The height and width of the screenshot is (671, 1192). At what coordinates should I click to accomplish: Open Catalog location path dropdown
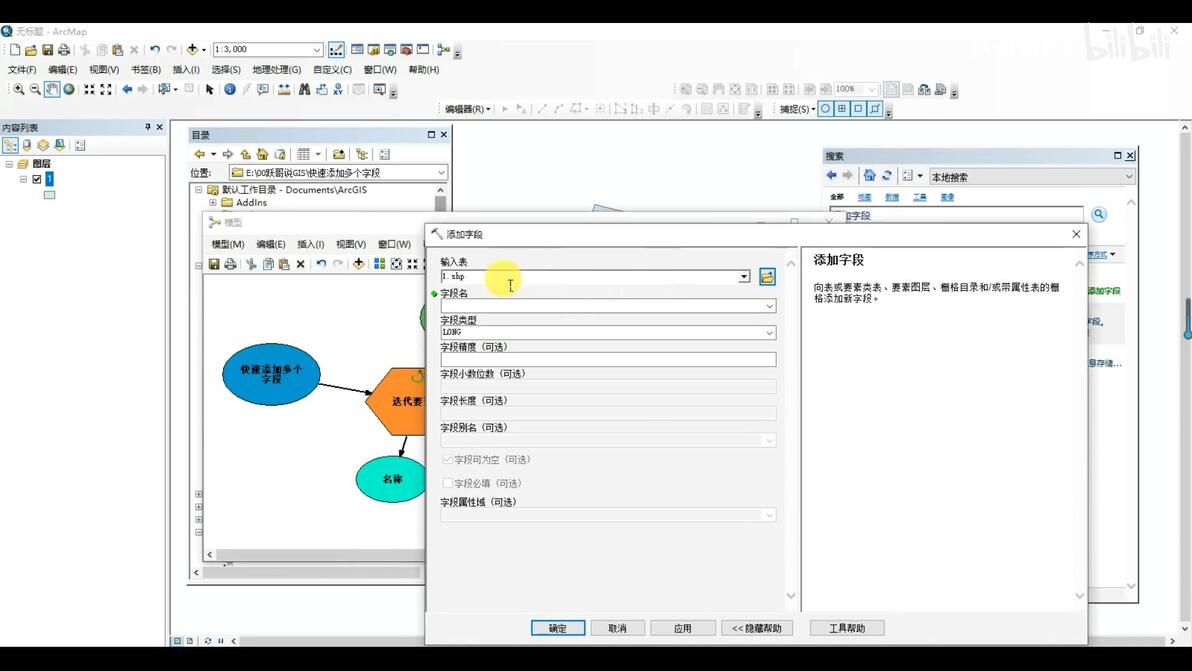tap(441, 173)
